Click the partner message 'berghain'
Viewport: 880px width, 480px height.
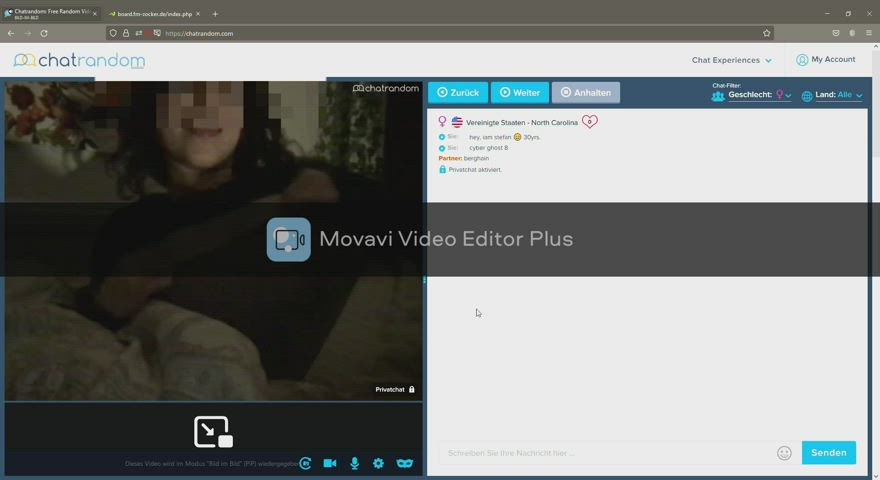click(x=476, y=158)
